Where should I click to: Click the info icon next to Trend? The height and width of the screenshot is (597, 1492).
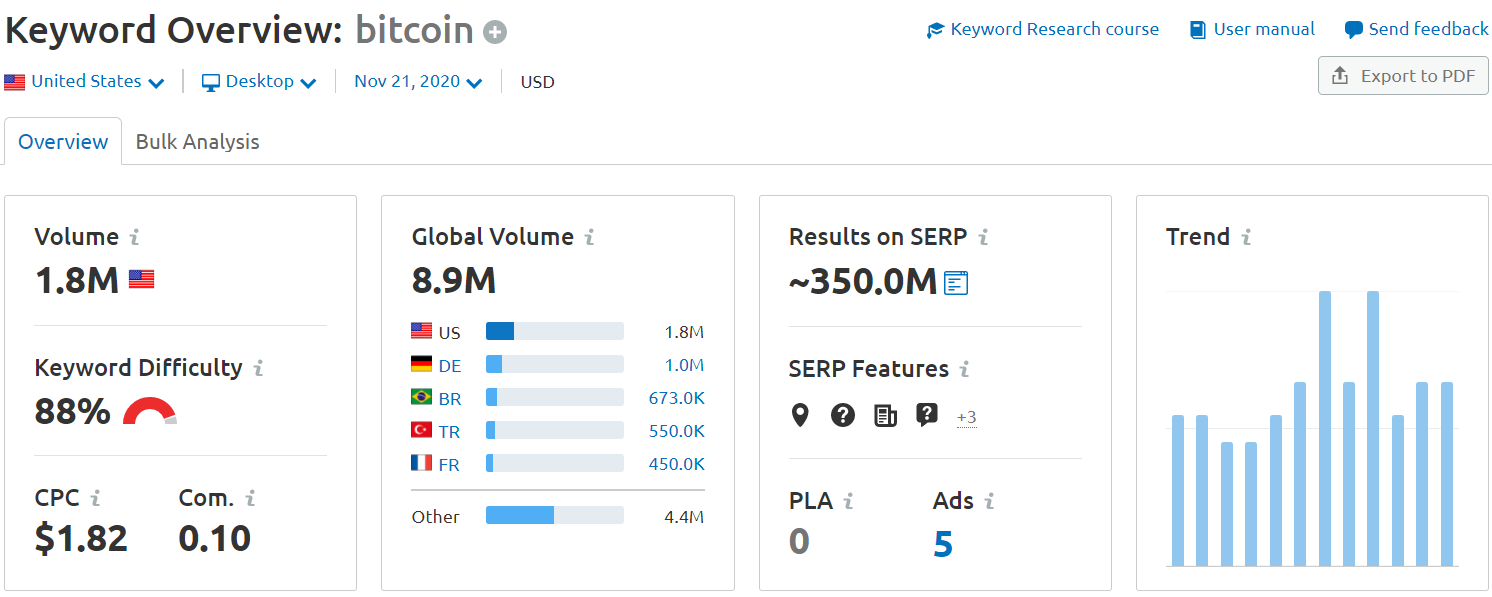pos(1246,237)
